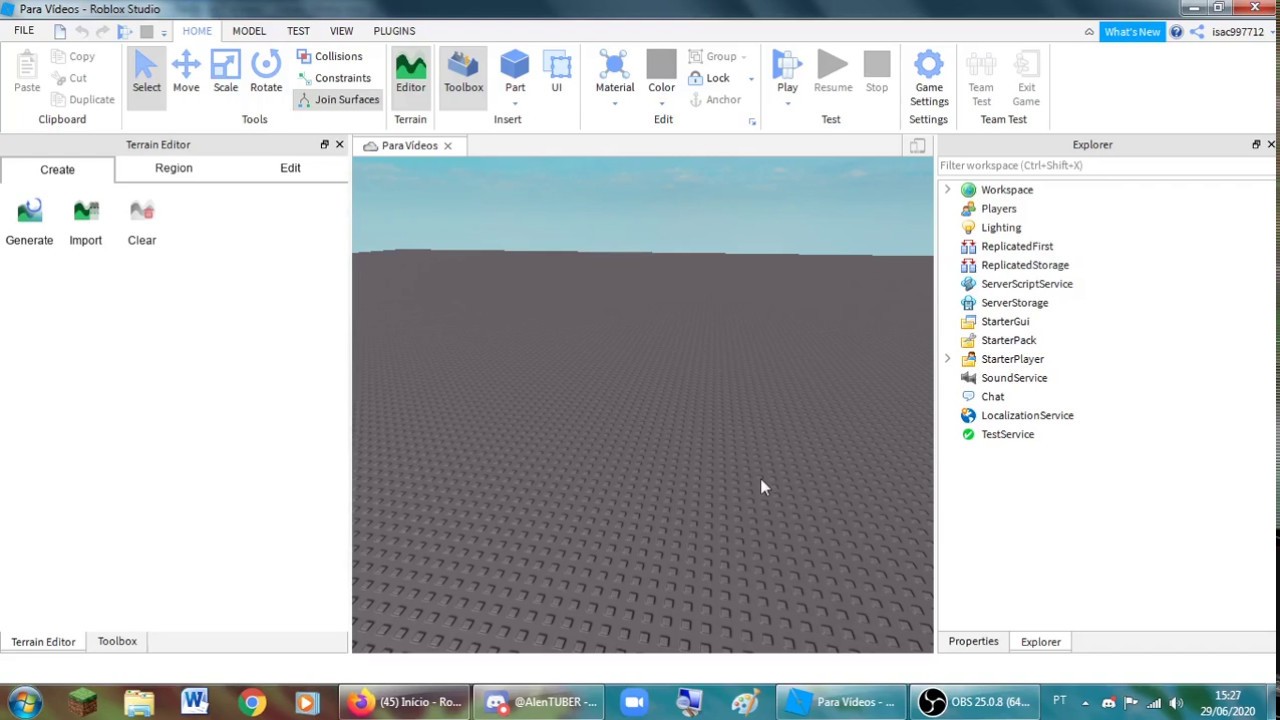The height and width of the screenshot is (720, 1280).
Task: Open the Edit group launcher arrow
Action: 752,122
